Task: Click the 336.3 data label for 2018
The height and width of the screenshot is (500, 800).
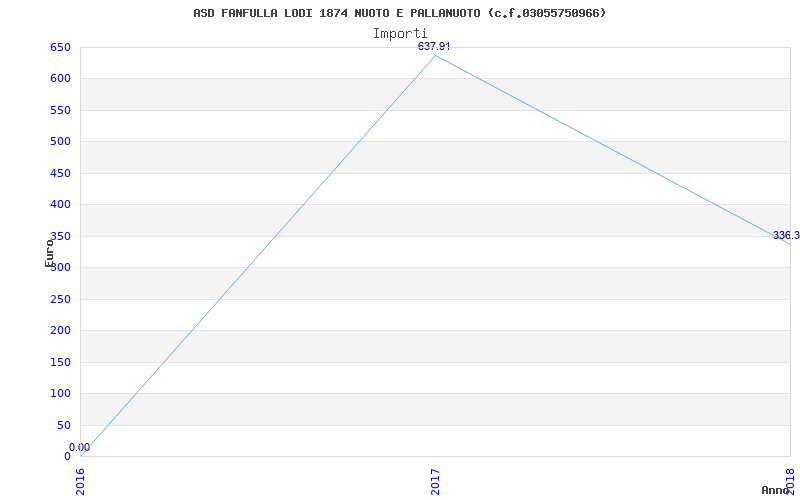Action: (786, 235)
